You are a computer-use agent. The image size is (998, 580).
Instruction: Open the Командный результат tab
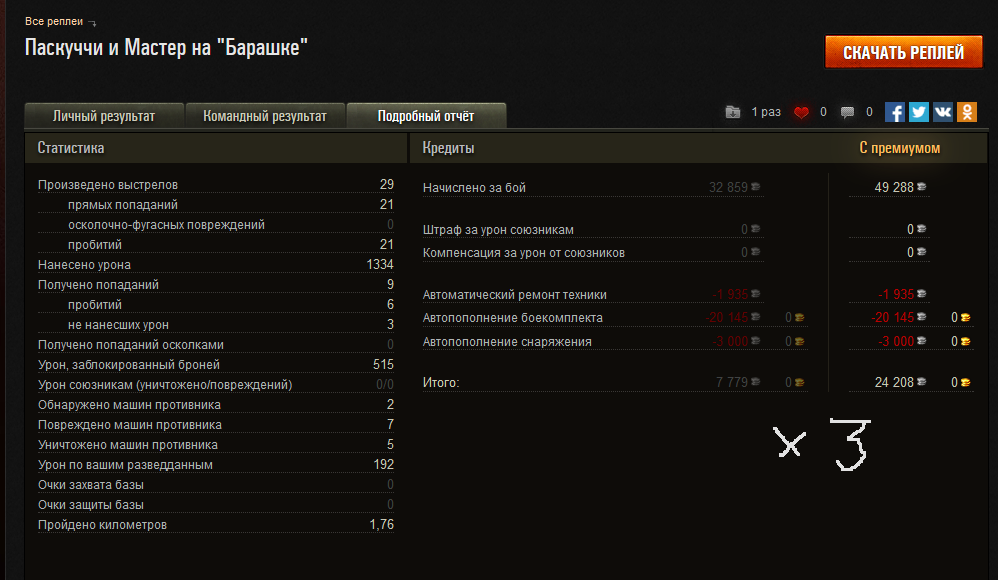265,116
